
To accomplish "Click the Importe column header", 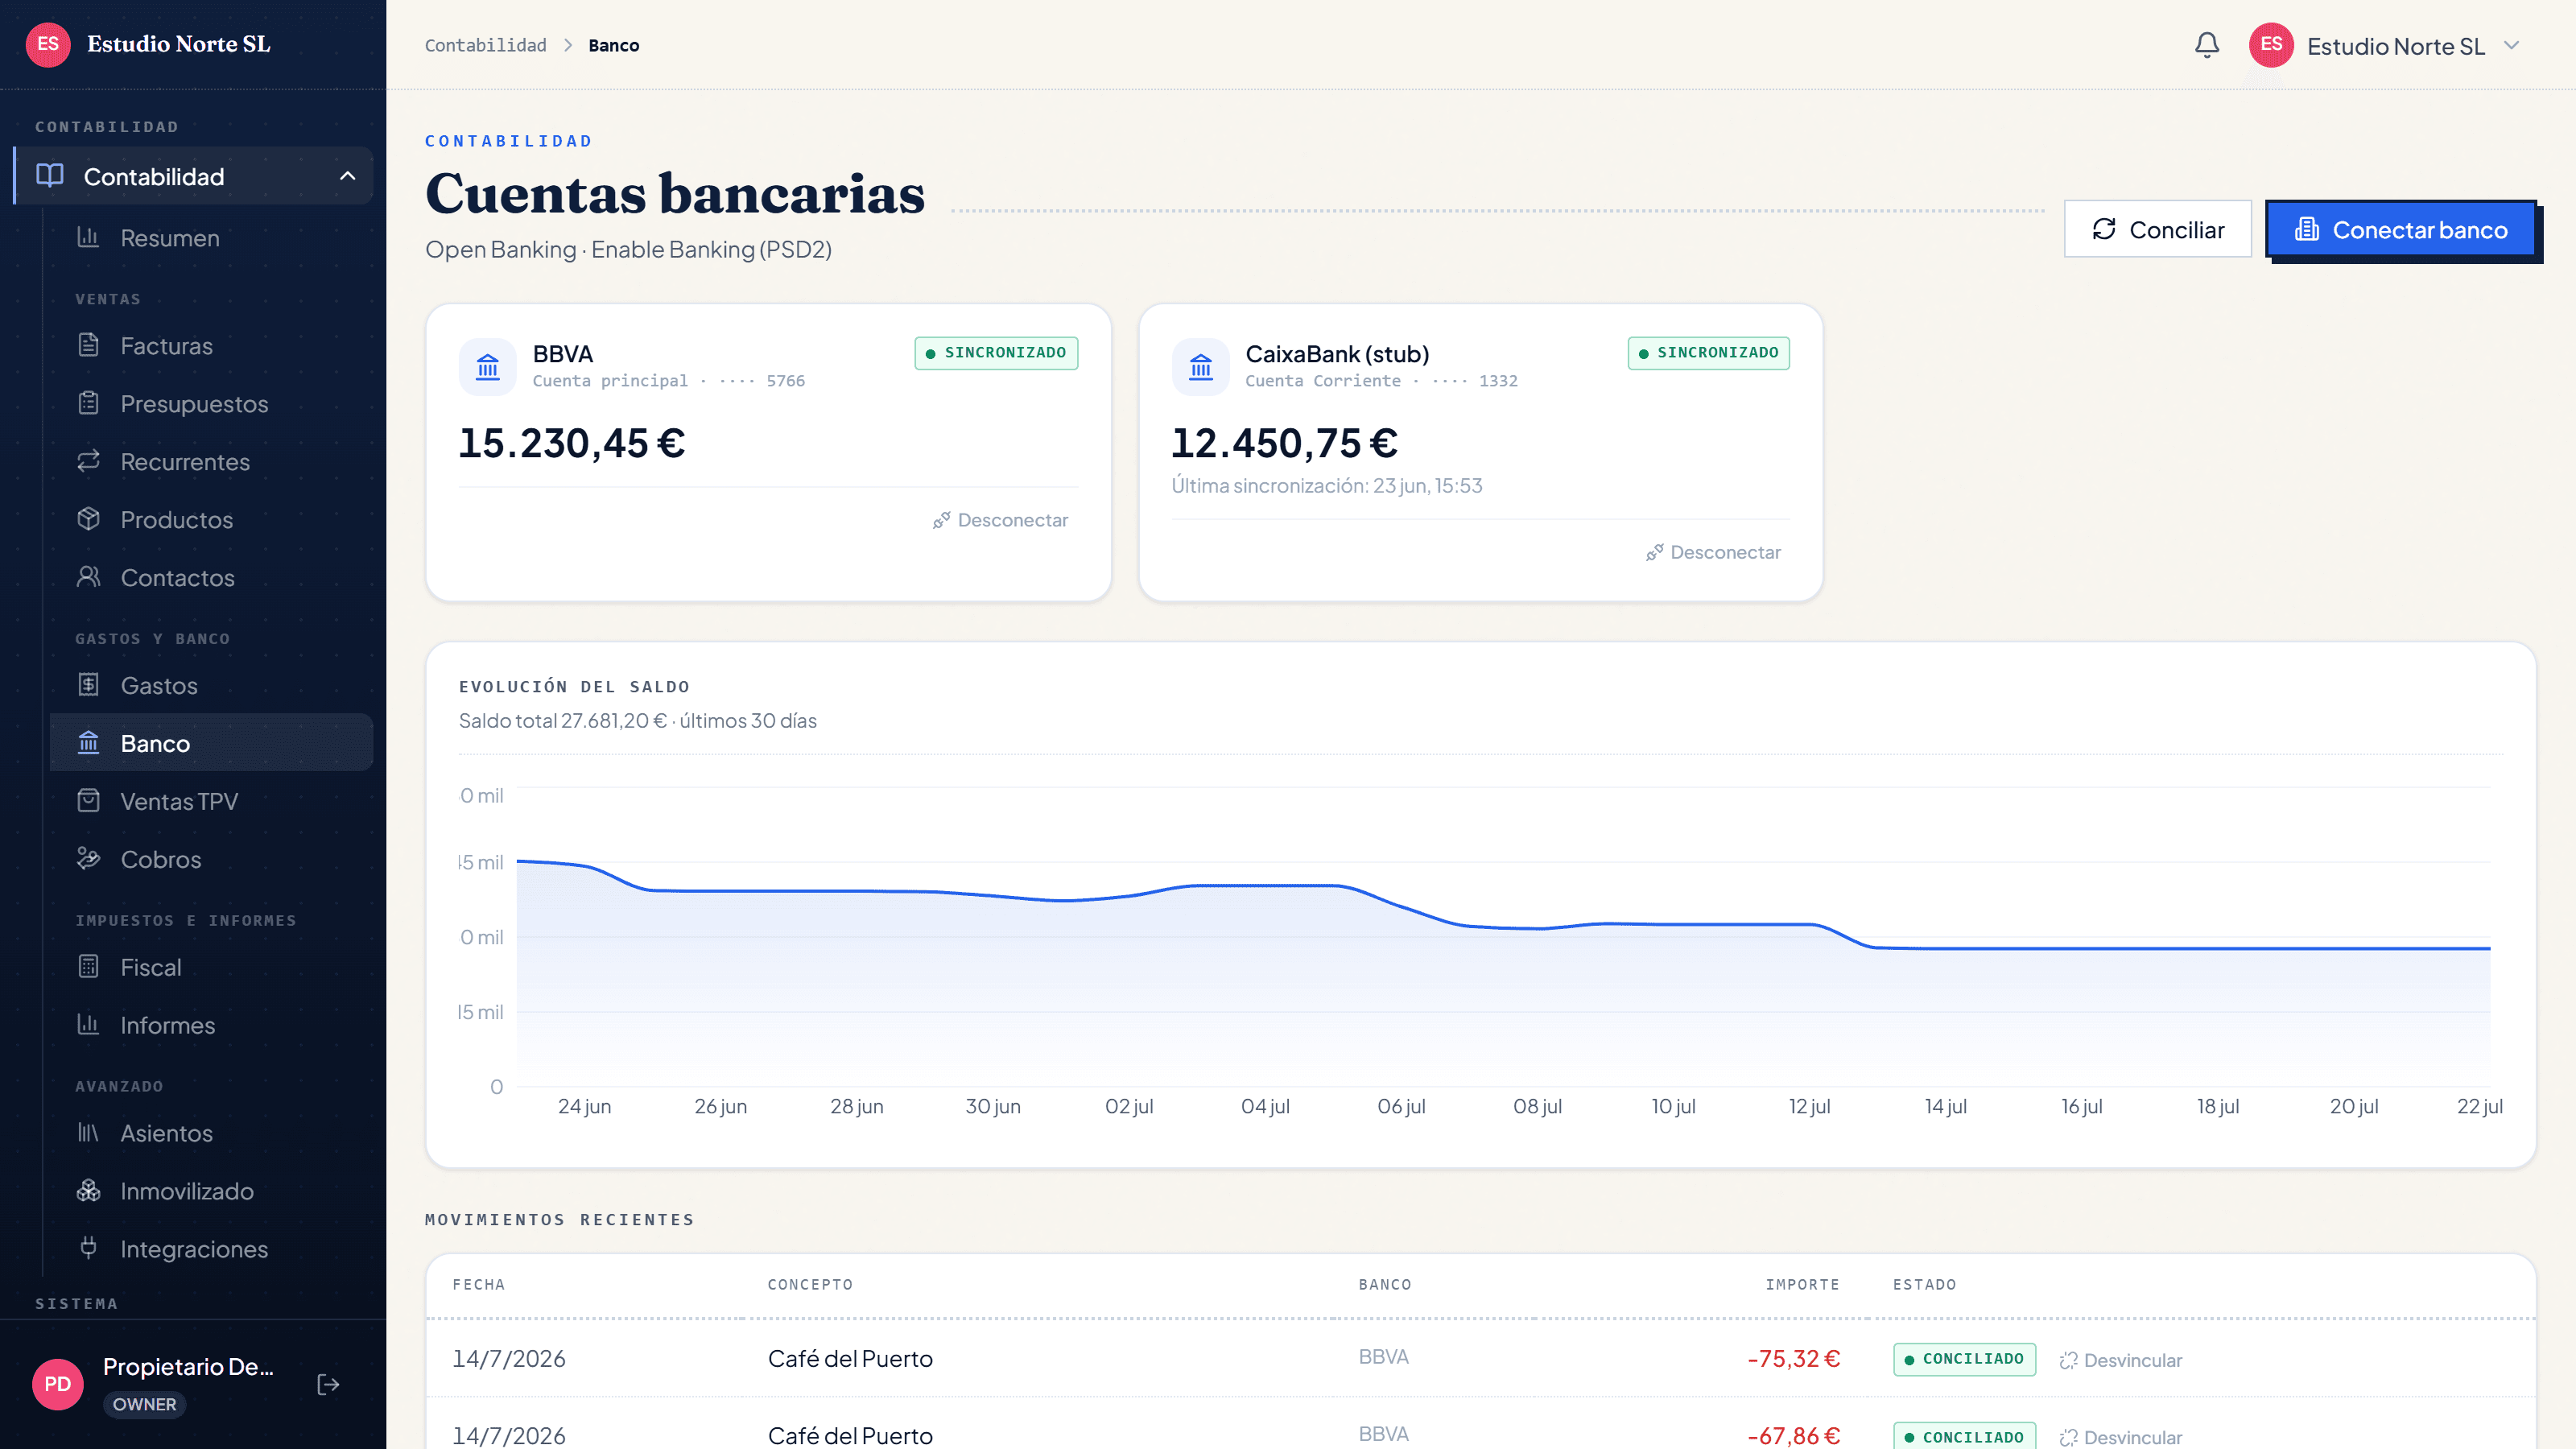I will pos(1802,1284).
